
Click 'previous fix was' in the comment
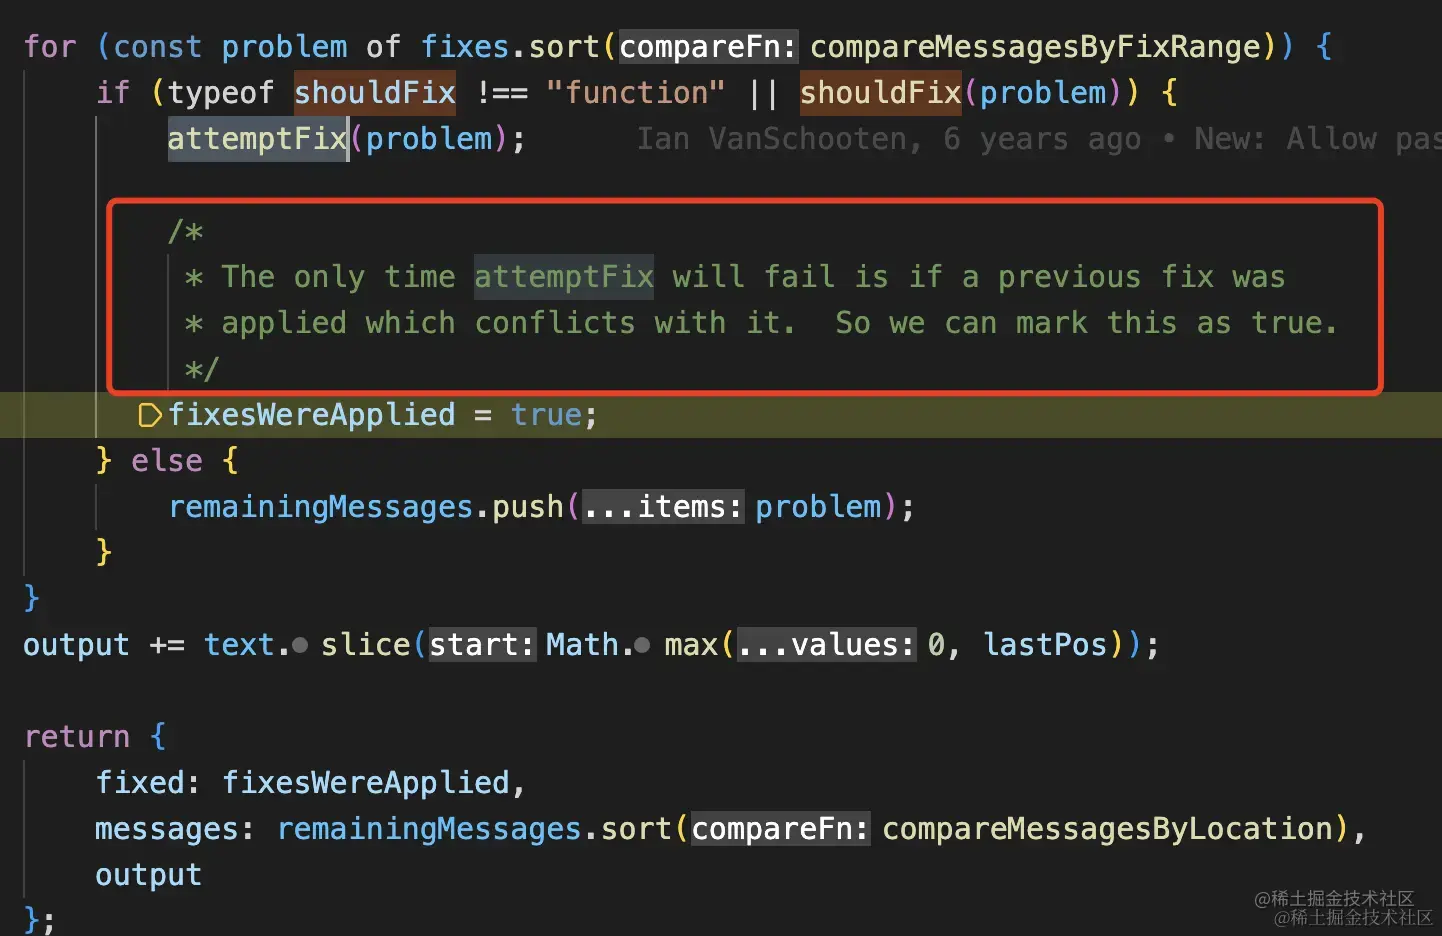pyautogui.click(x=1141, y=277)
